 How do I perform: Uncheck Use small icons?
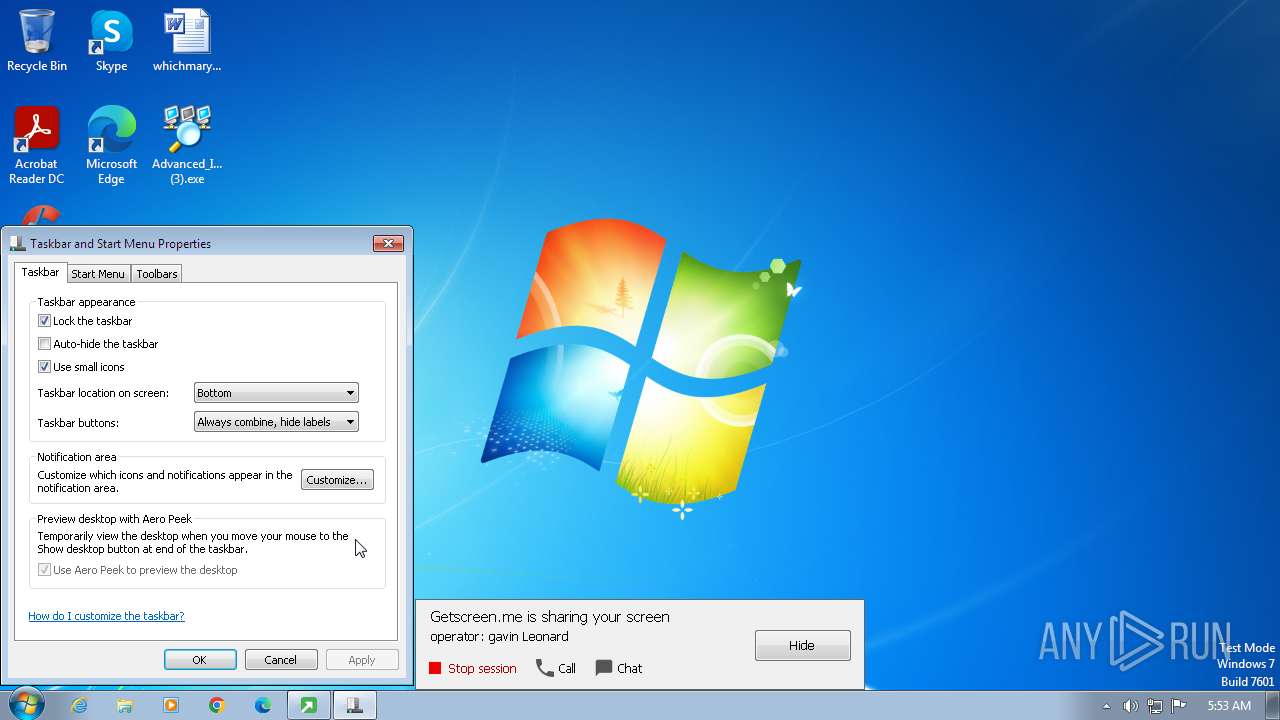44,367
